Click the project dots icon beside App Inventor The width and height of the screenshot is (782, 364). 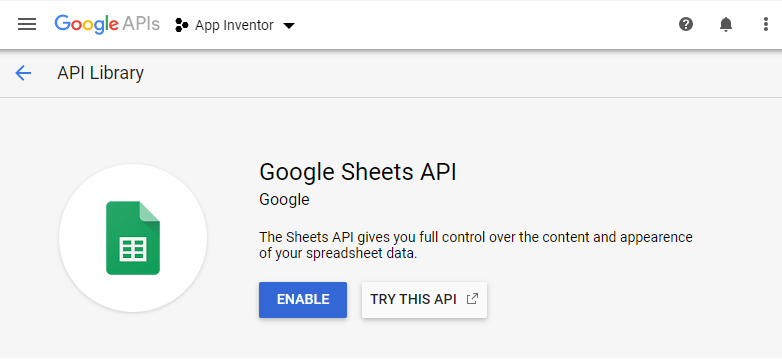[x=182, y=25]
